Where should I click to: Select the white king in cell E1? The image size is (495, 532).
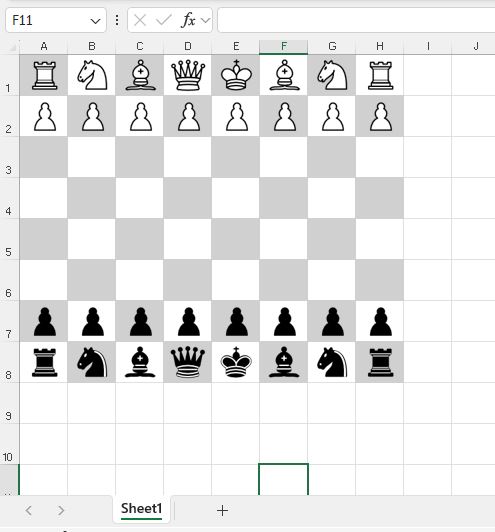[236, 75]
